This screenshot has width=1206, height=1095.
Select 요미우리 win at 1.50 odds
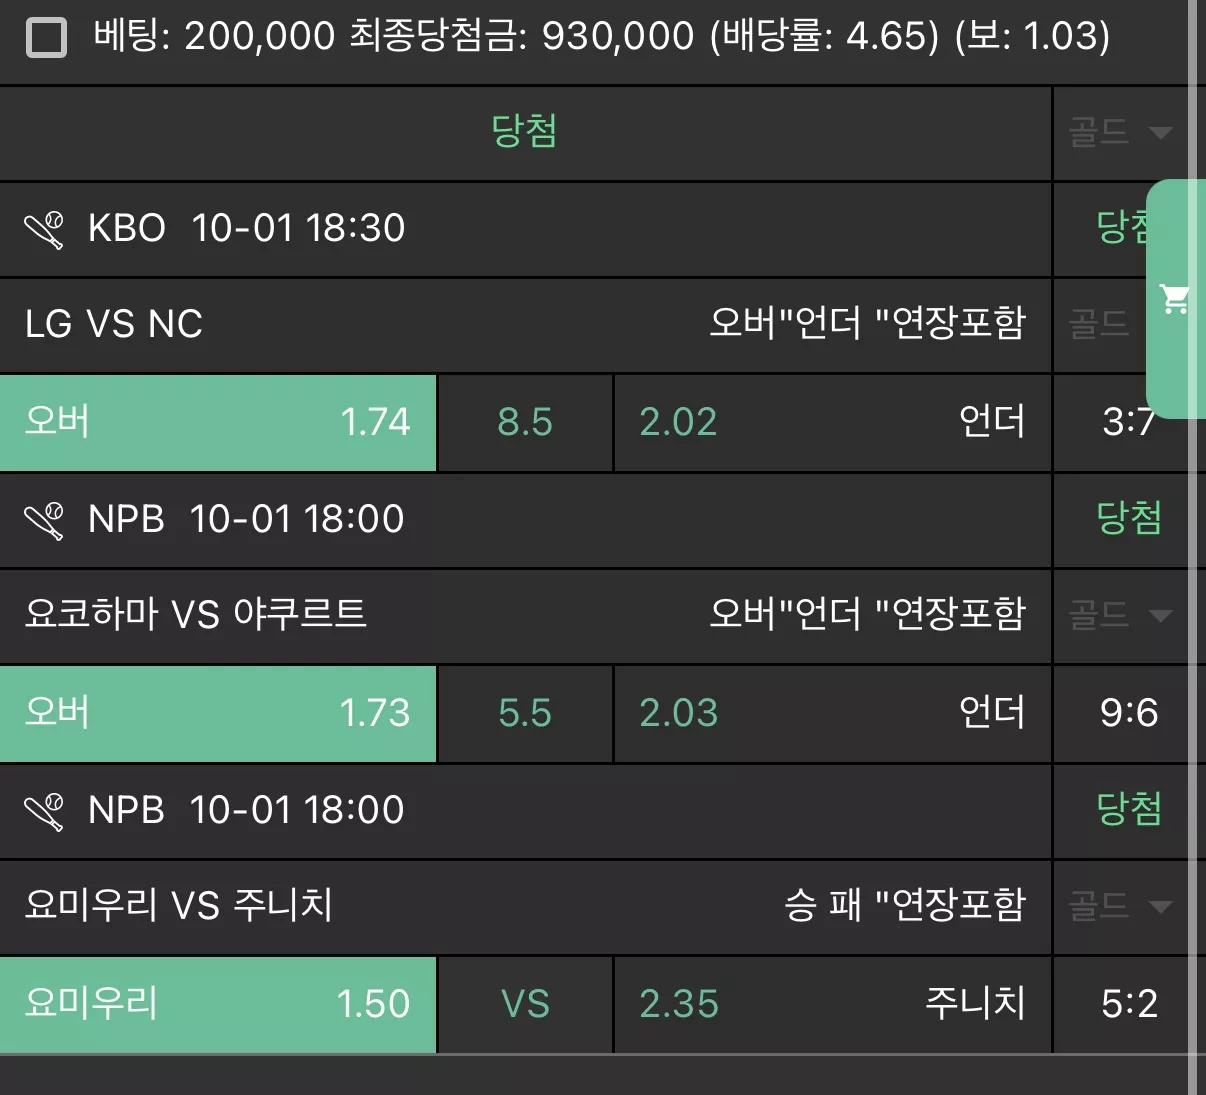(x=218, y=1004)
